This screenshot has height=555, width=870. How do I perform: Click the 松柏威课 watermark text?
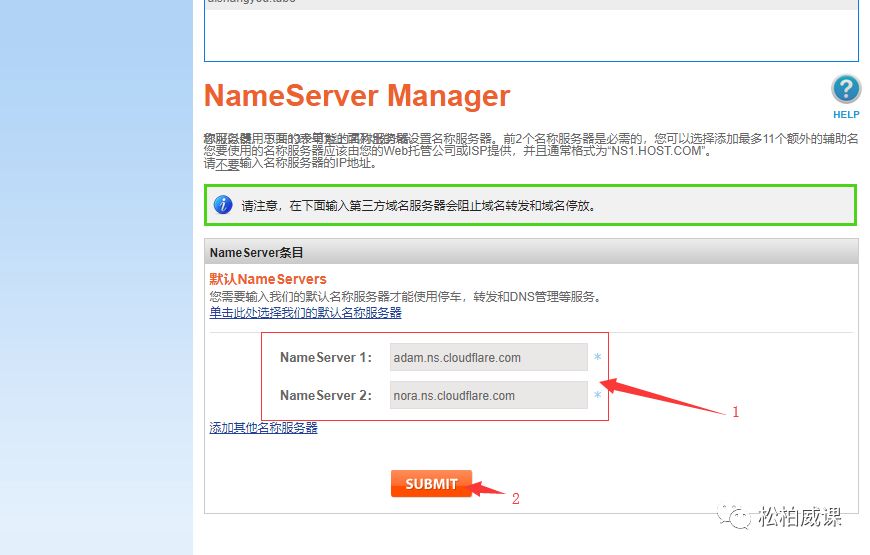(800, 517)
